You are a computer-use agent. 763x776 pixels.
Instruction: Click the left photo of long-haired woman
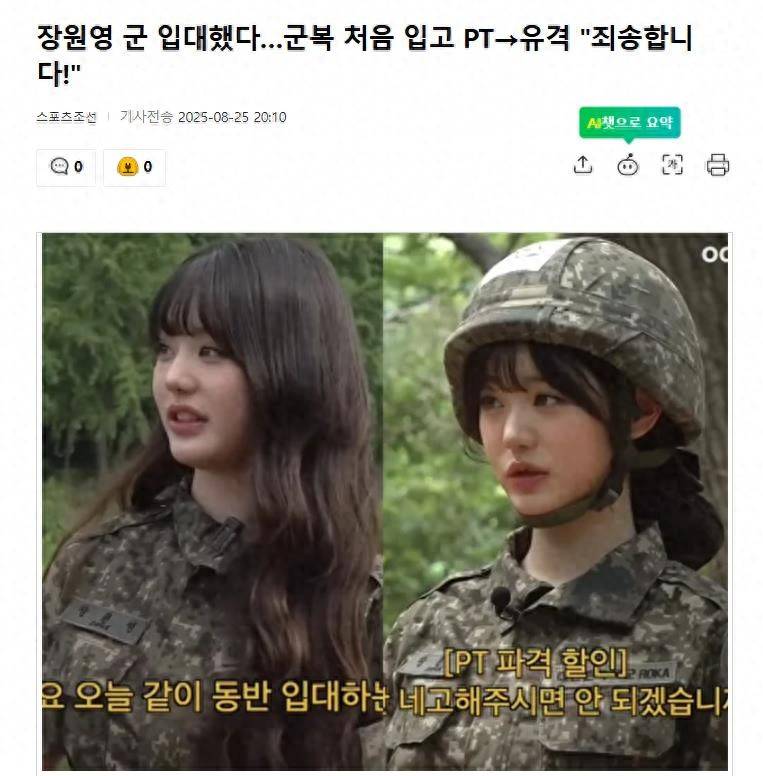coord(212,501)
